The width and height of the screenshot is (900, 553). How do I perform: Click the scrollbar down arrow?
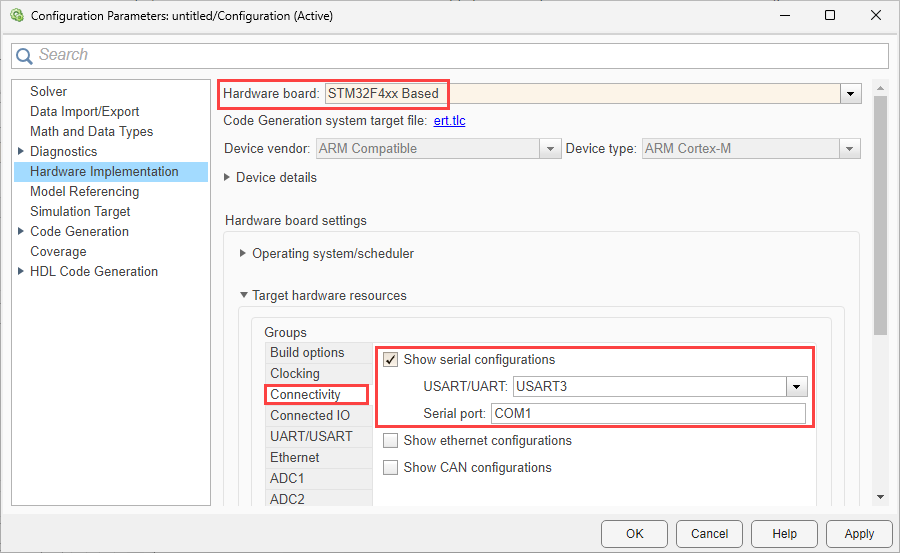point(880,497)
